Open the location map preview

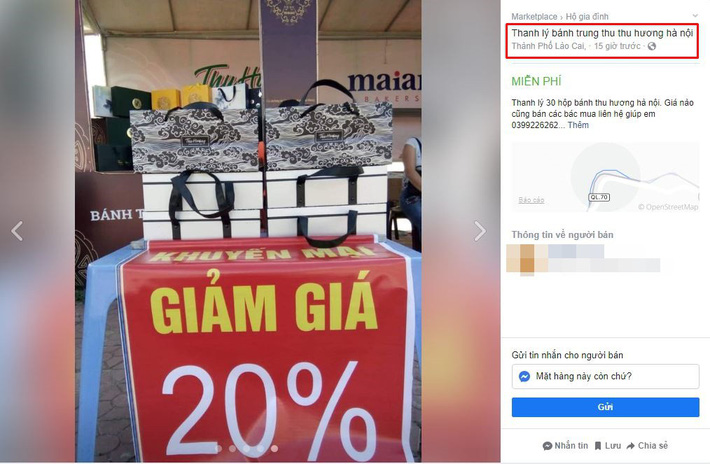click(605, 177)
